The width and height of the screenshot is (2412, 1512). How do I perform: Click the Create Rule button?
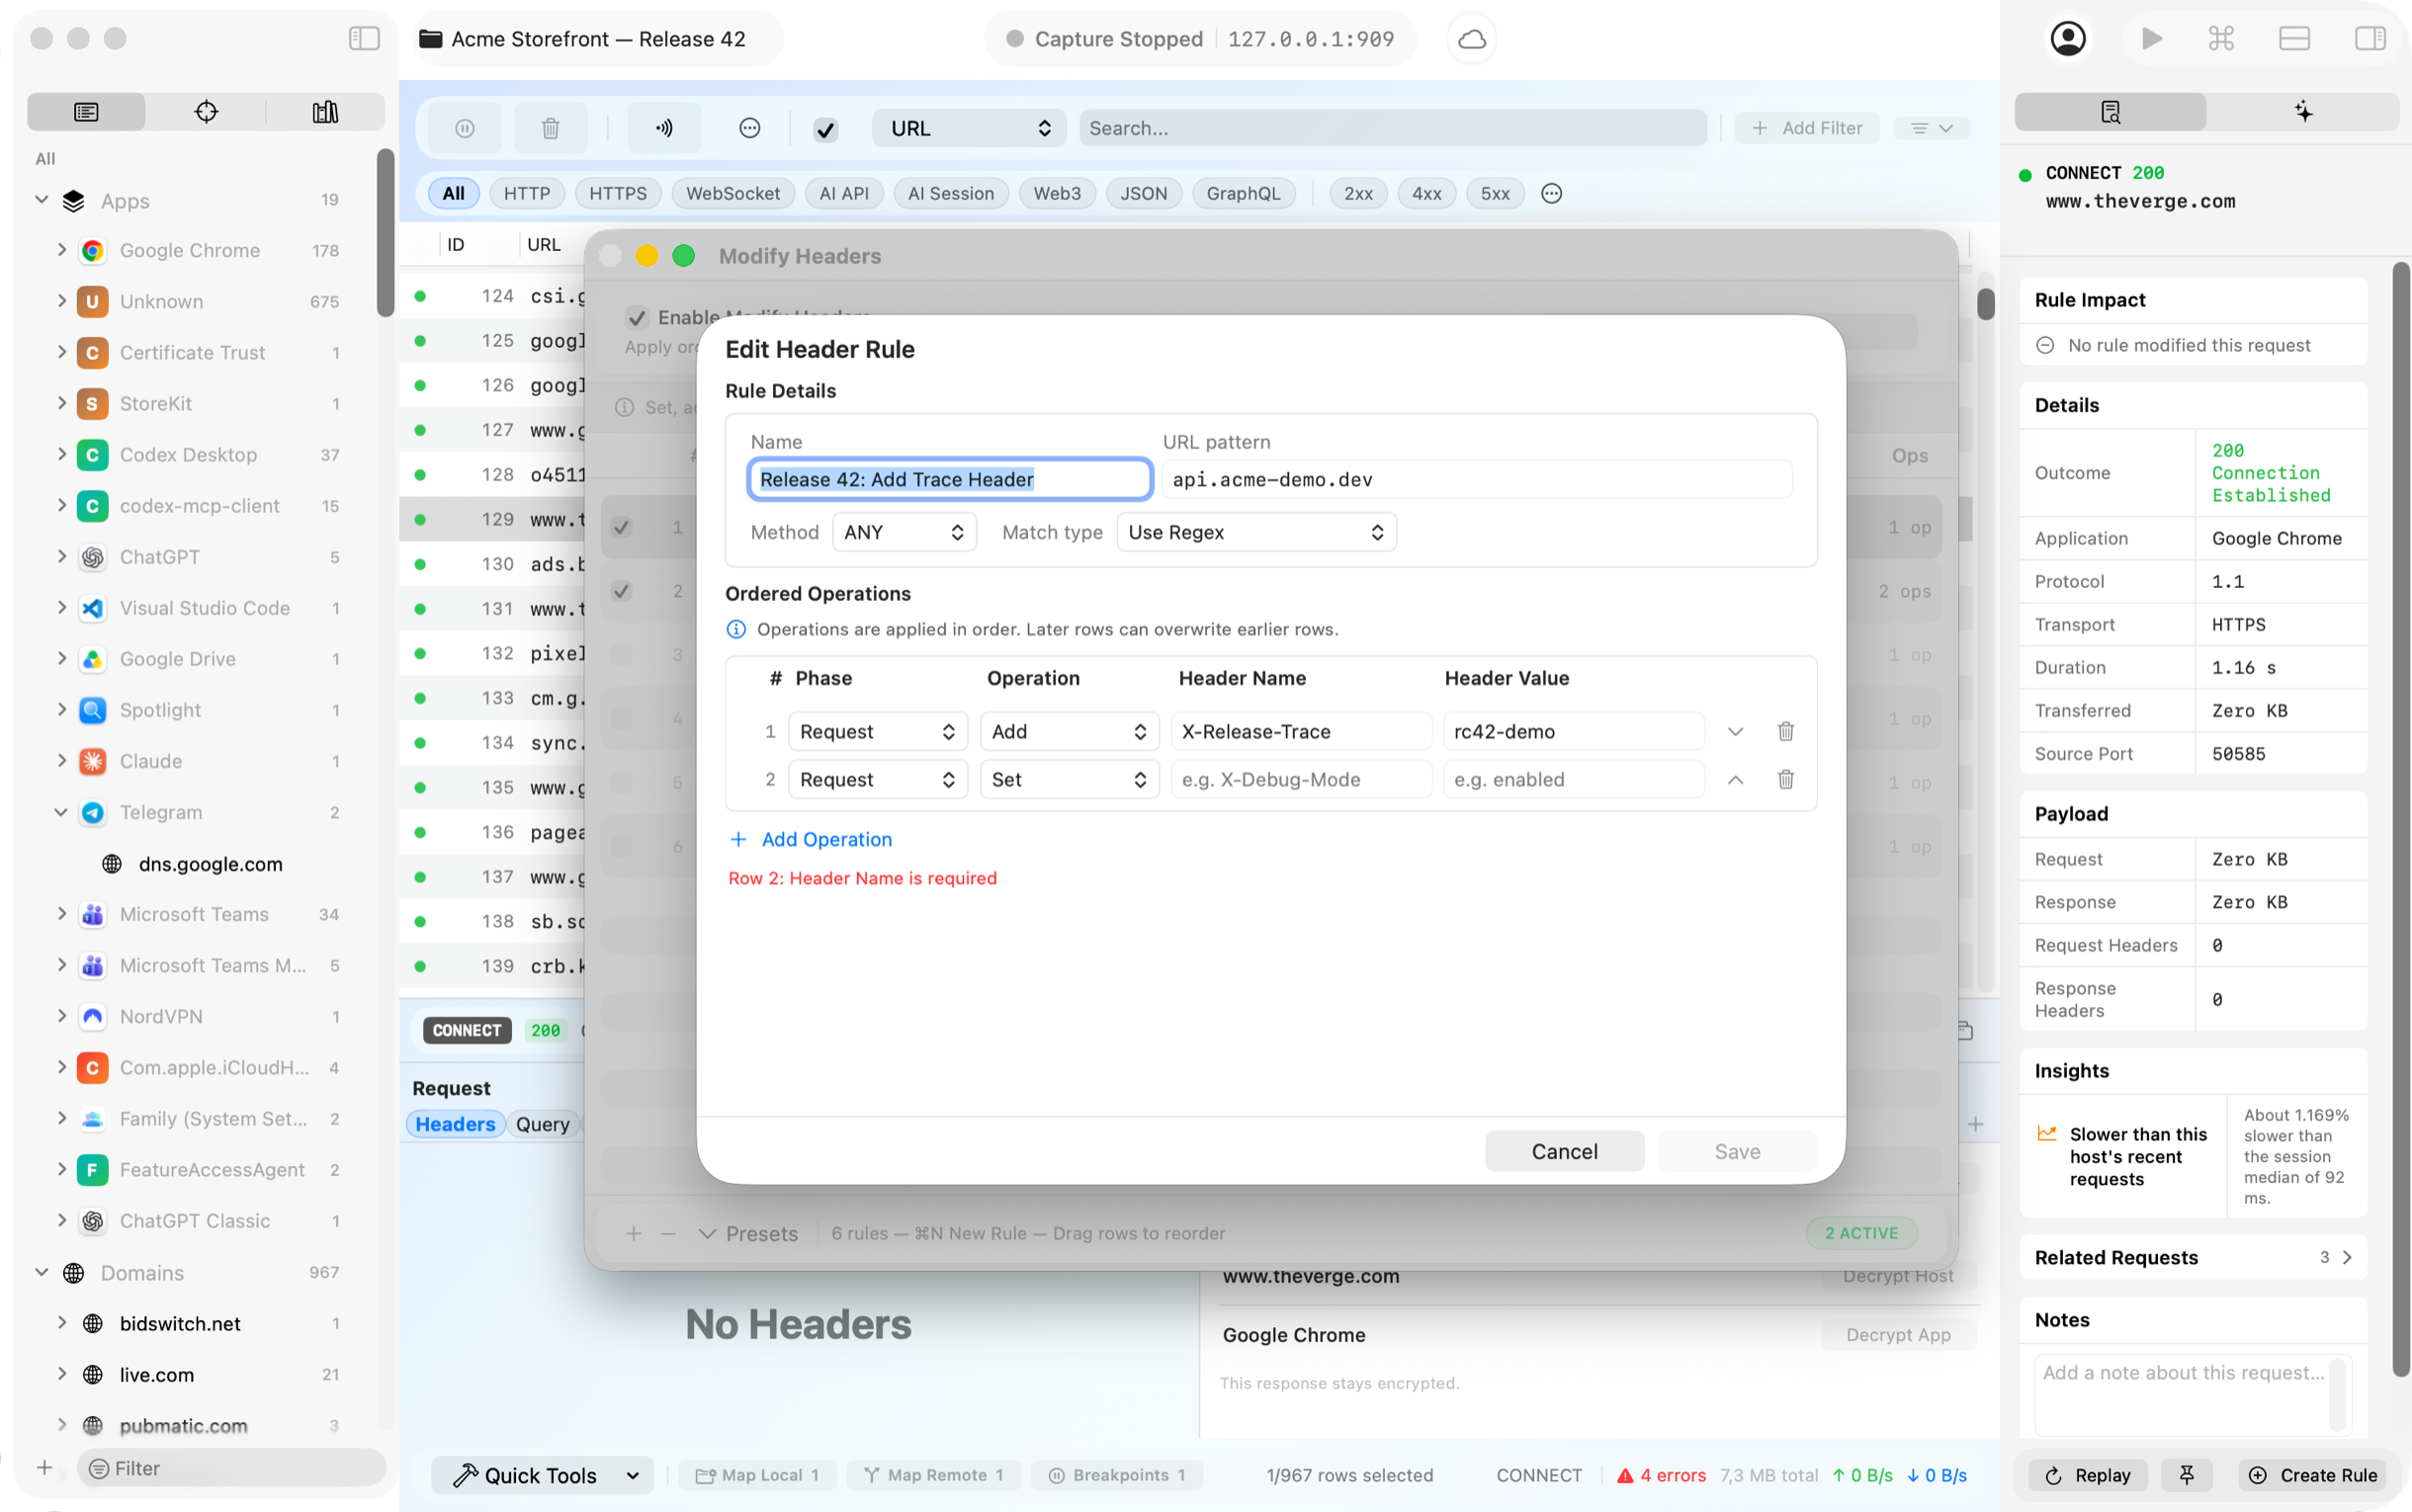coord(2313,1475)
